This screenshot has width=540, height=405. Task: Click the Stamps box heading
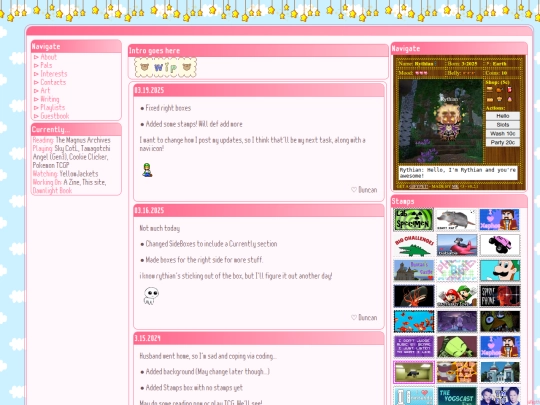403,201
